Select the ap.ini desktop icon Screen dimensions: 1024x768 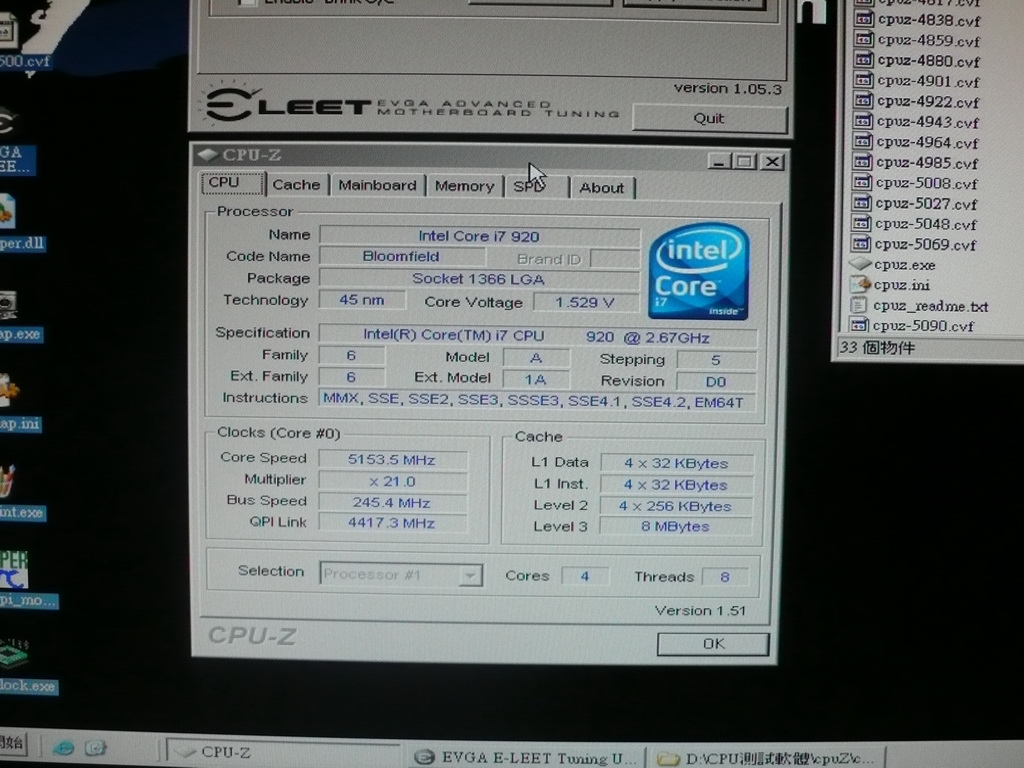pyautogui.click(x=9, y=389)
